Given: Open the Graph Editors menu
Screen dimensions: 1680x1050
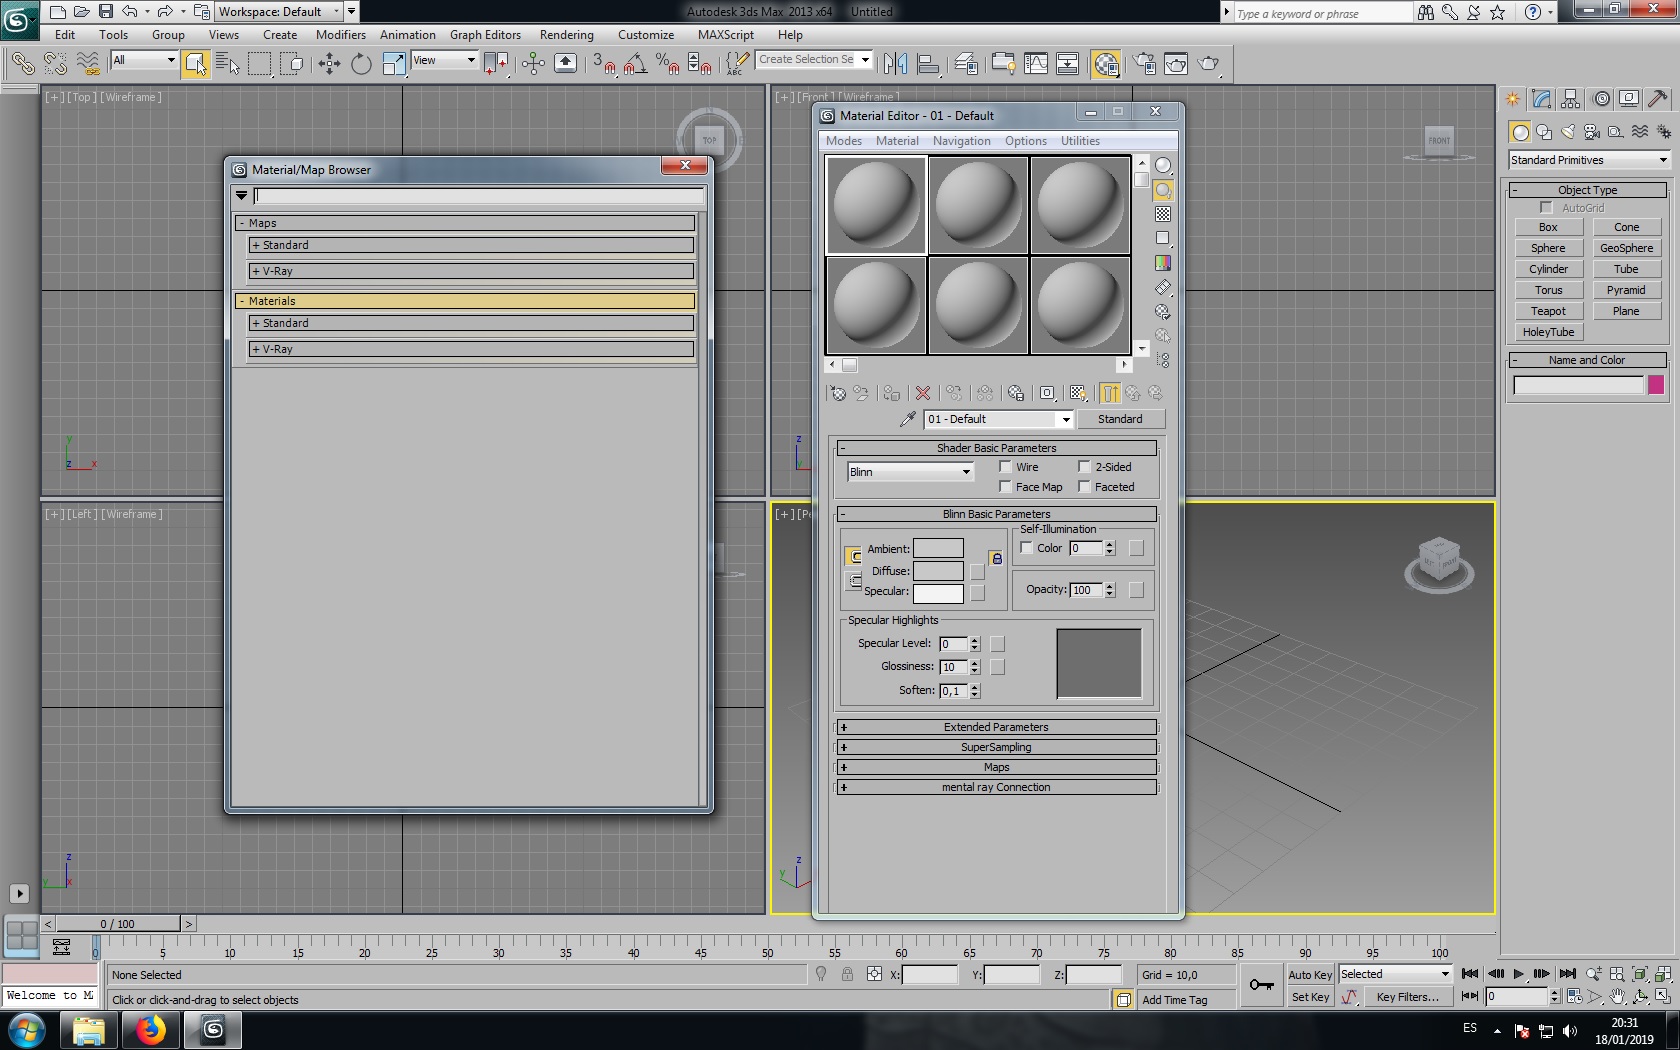Looking at the screenshot, I should tap(485, 35).
